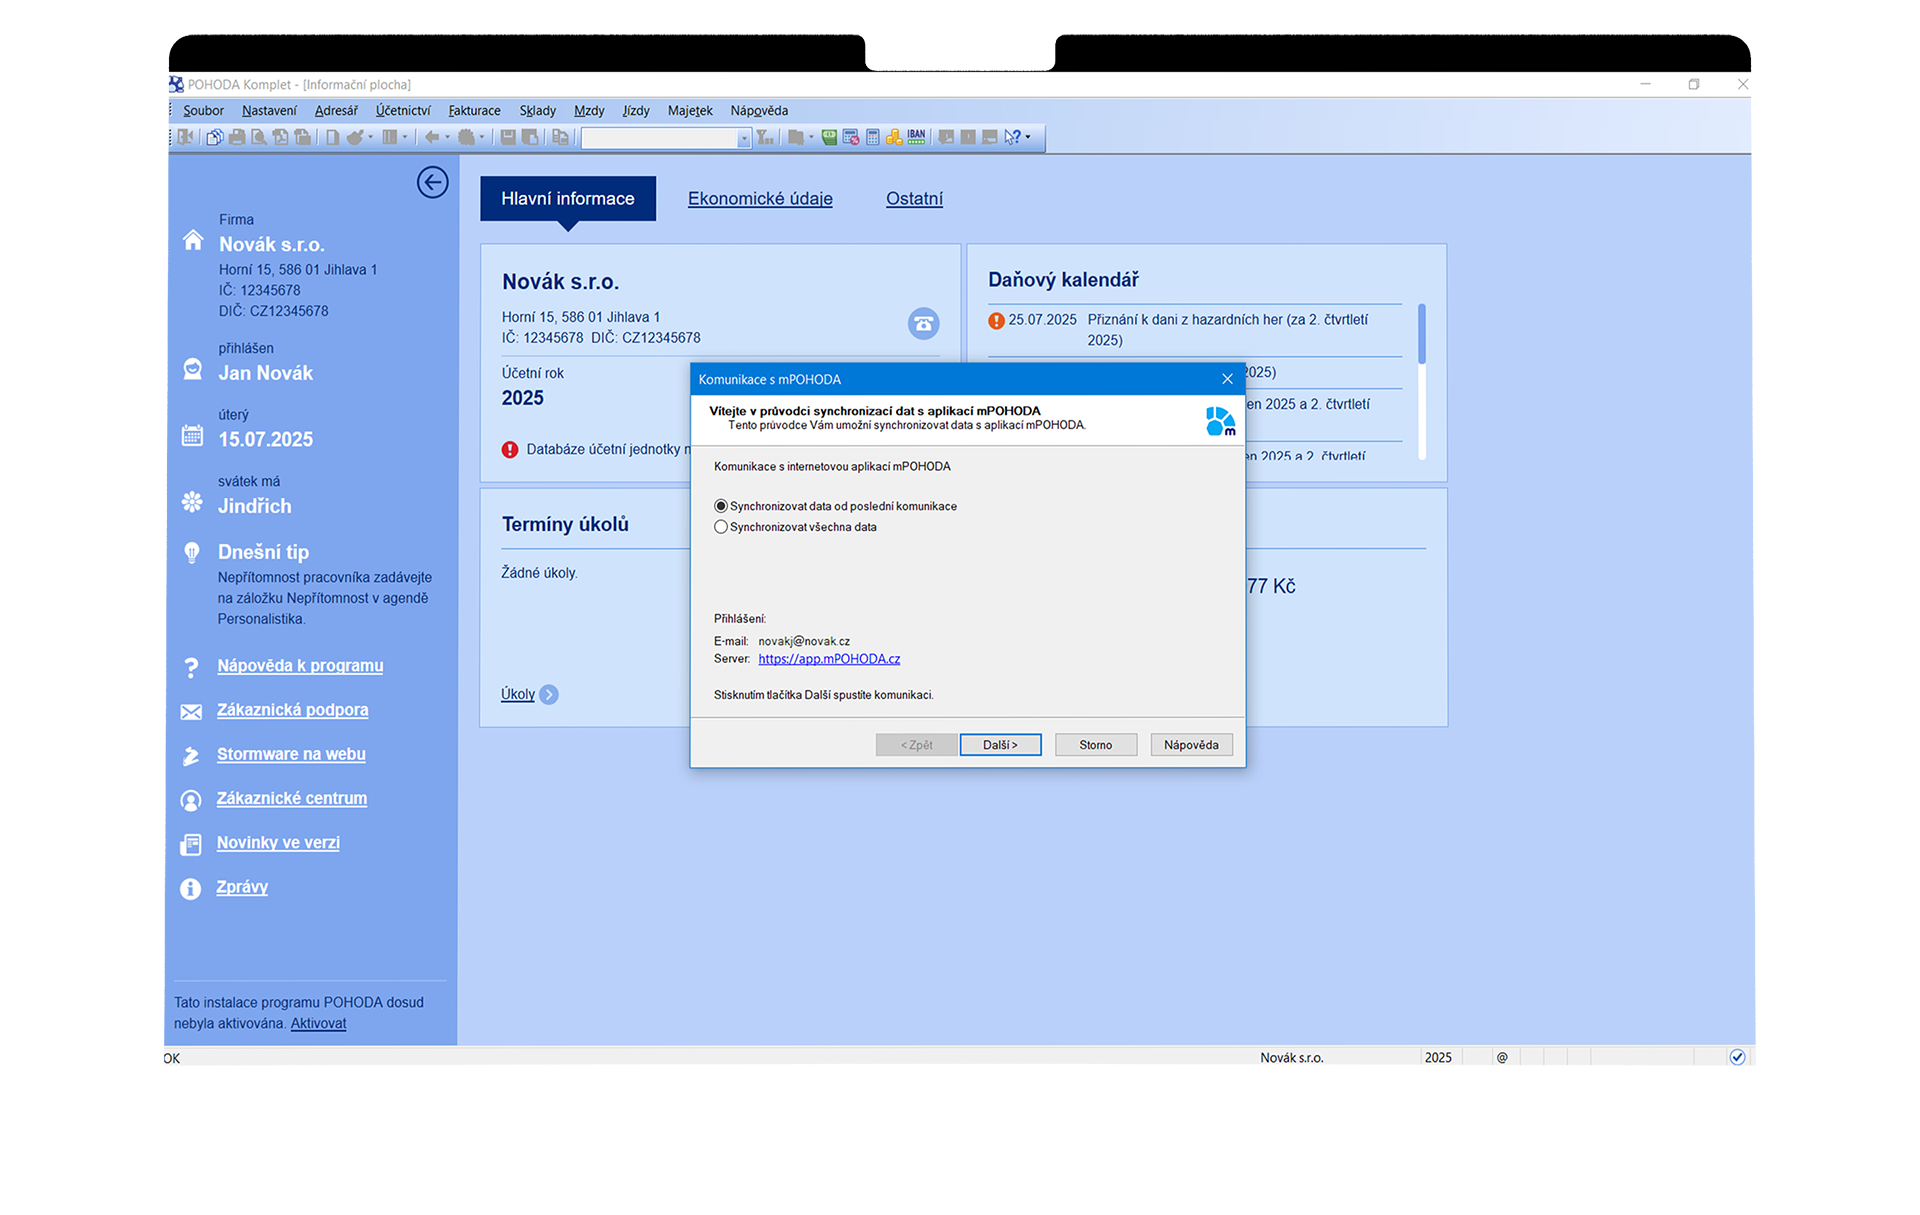Click the blue arrow icon next to Úkoly
Viewport: 1920px width, 1215px height.
(549, 694)
